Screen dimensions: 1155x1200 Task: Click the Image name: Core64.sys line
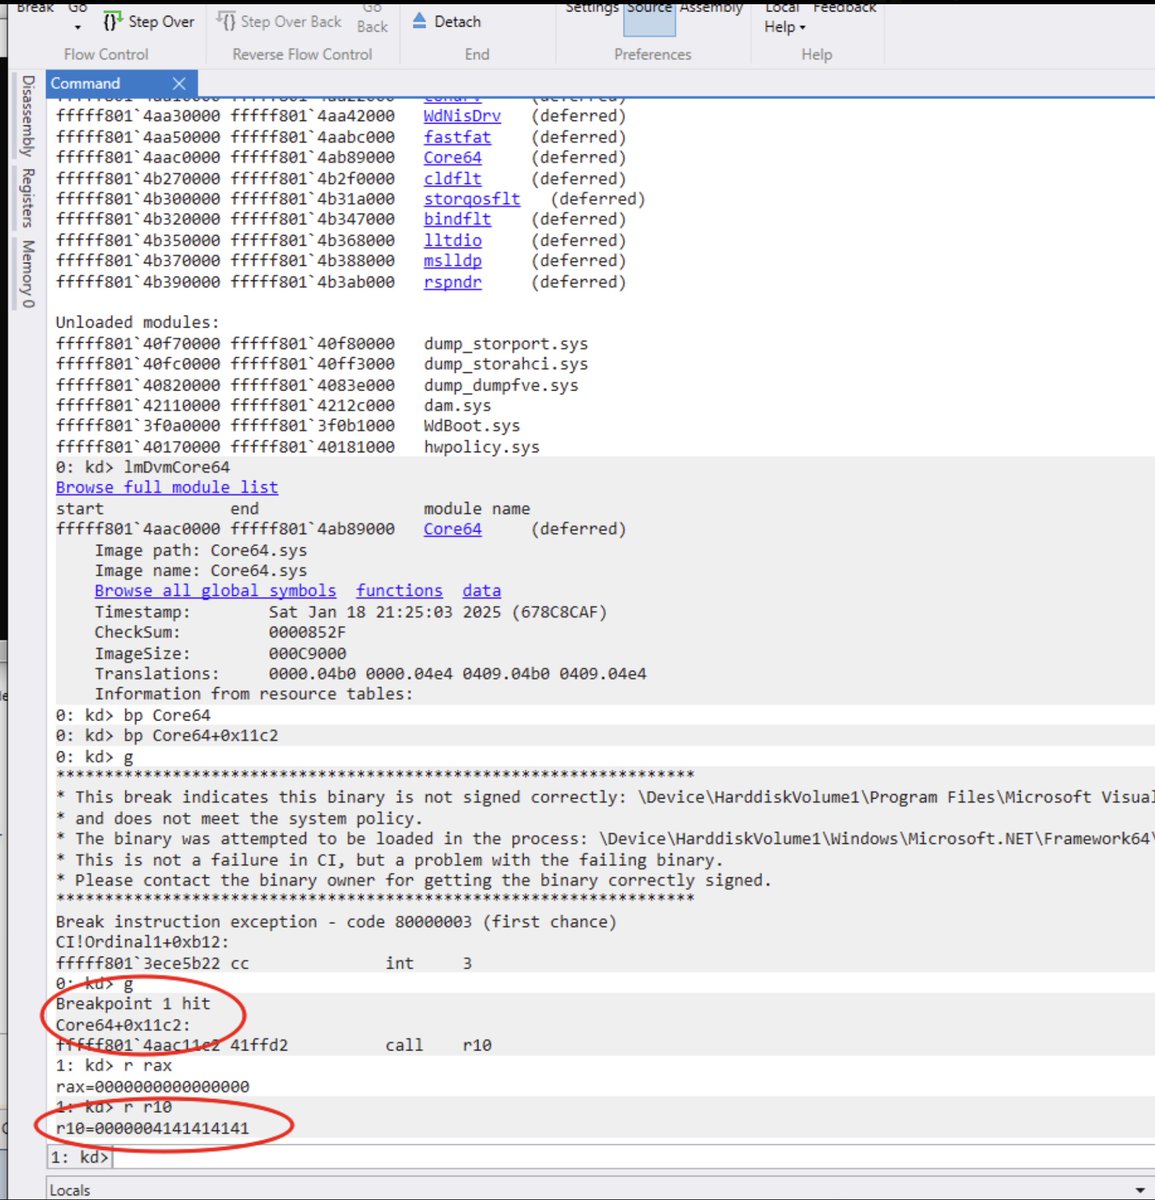201,570
